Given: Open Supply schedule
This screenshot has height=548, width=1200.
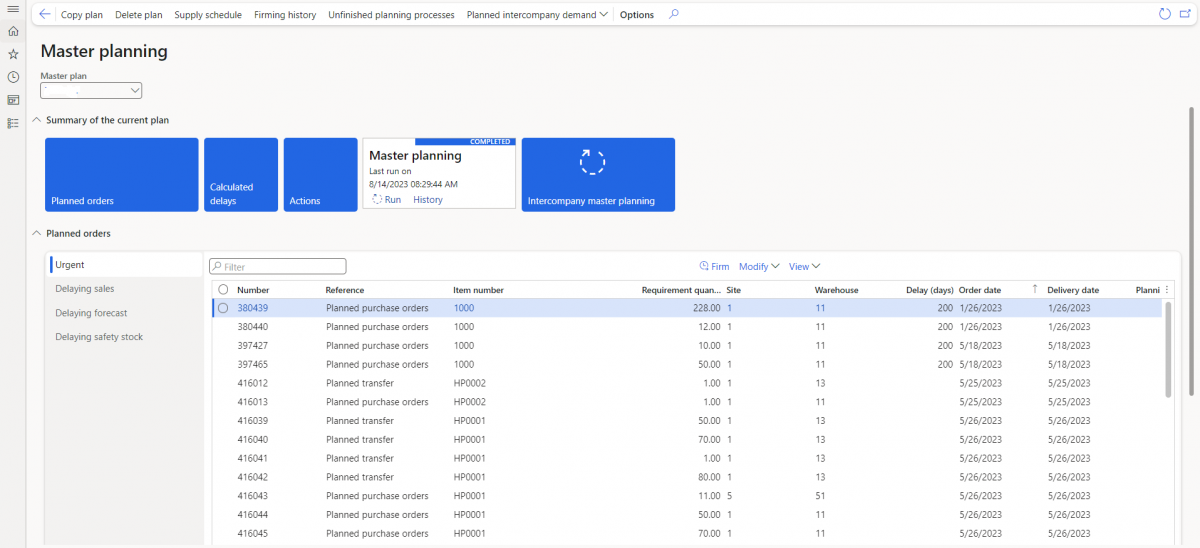Looking at the screenshot, I should [x=208, y=15].
